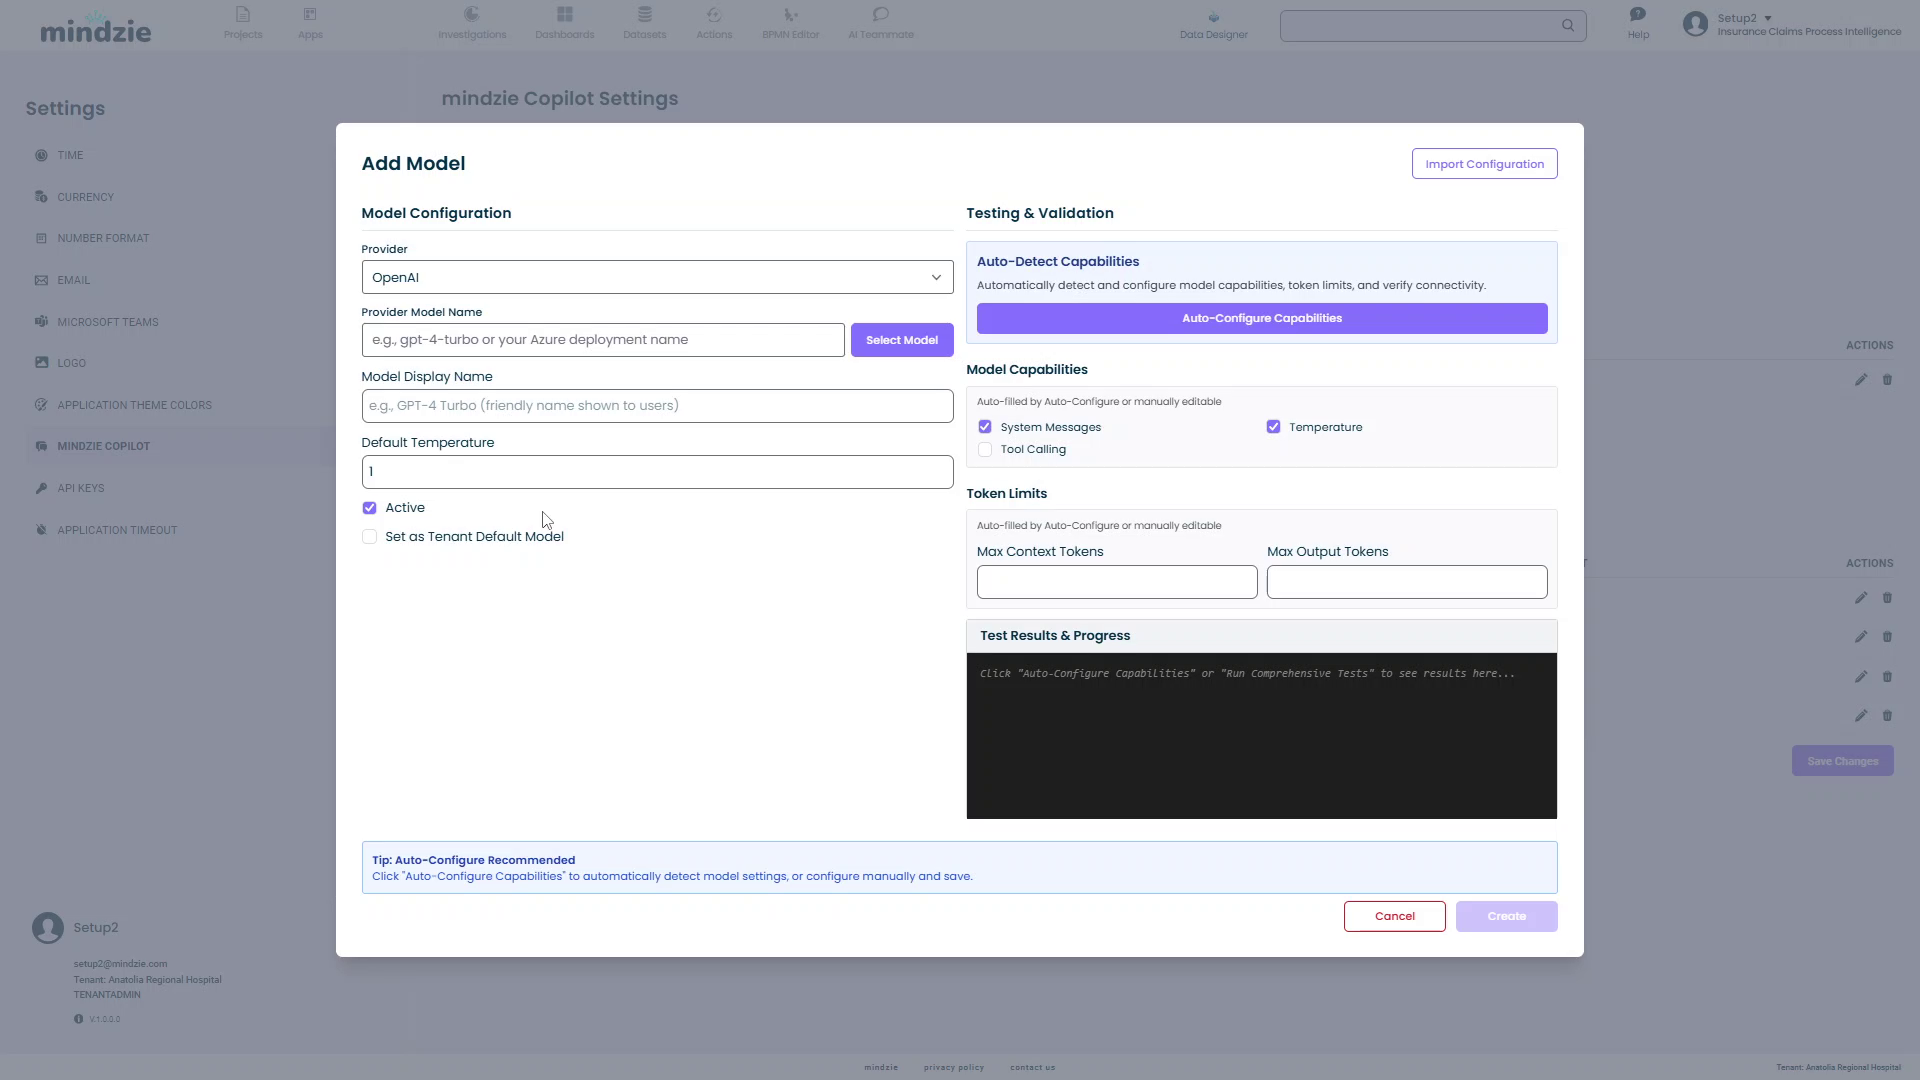The image size is (1920, 1080).
Task: Enable Tool Calling capability
Action: point(985,450)
